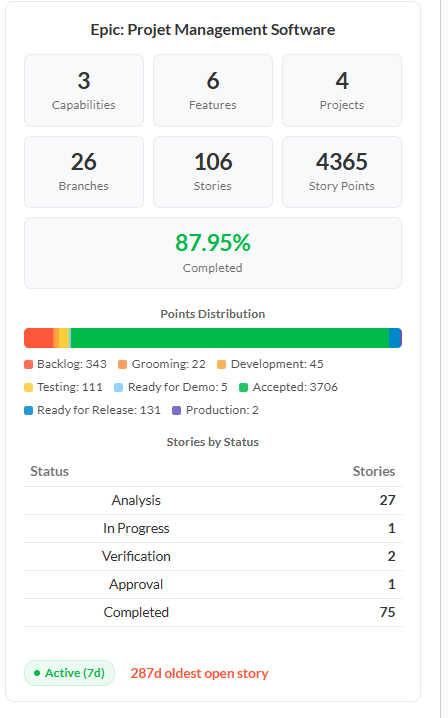Open the 26 Branches card
Viewport: 448px width, 718px height.
(x=84, y=172)
